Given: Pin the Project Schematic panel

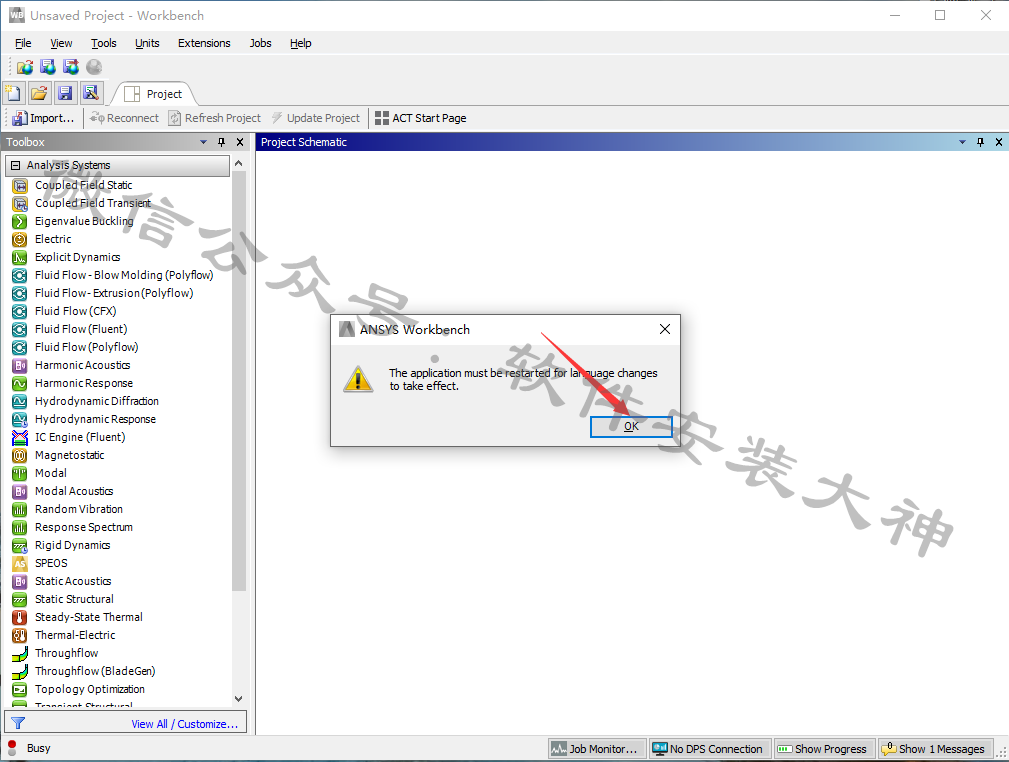Looking at the screenshot, I should click(x=980, y=142).
